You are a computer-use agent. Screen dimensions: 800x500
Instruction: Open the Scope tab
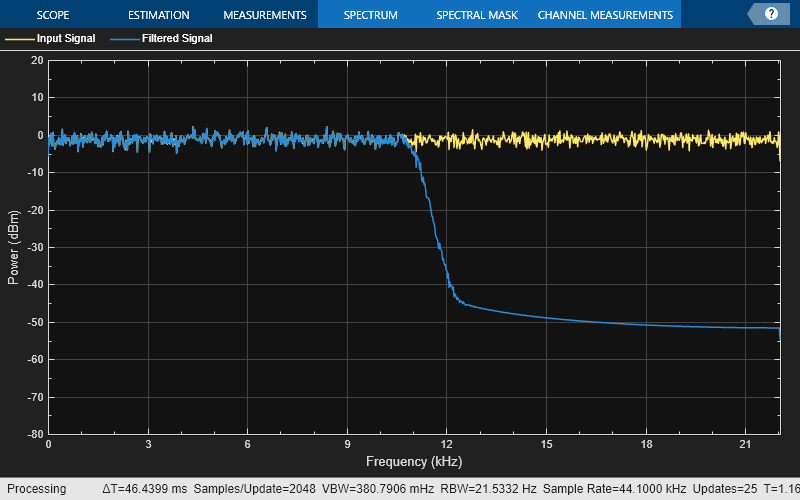pyautogui.click(x=53, y=15)
